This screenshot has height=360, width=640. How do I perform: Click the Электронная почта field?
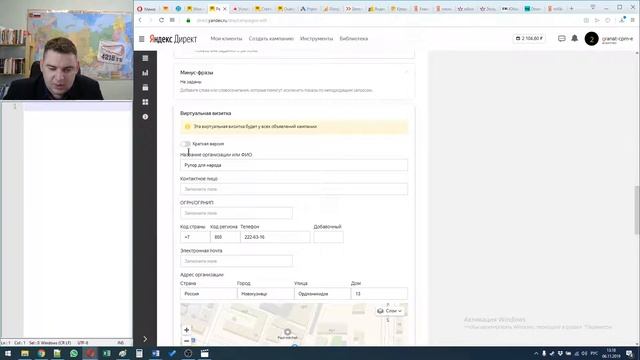(236, 261)
